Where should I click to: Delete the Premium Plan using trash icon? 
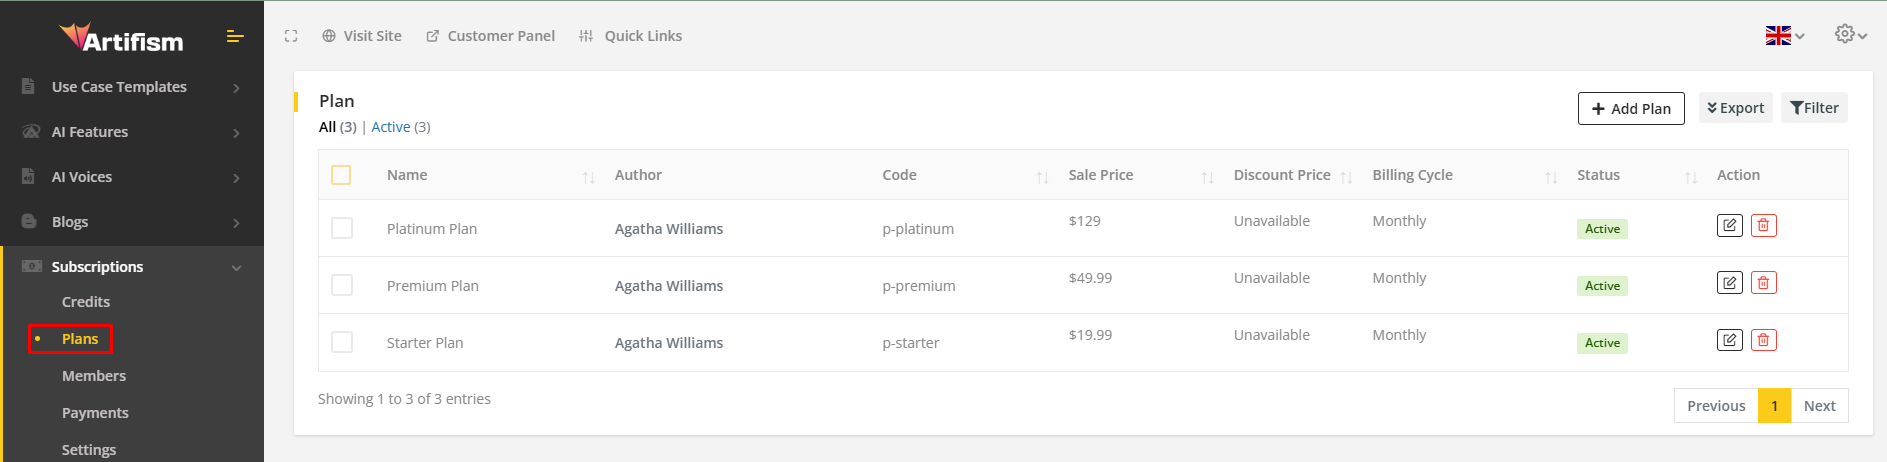1763,283
